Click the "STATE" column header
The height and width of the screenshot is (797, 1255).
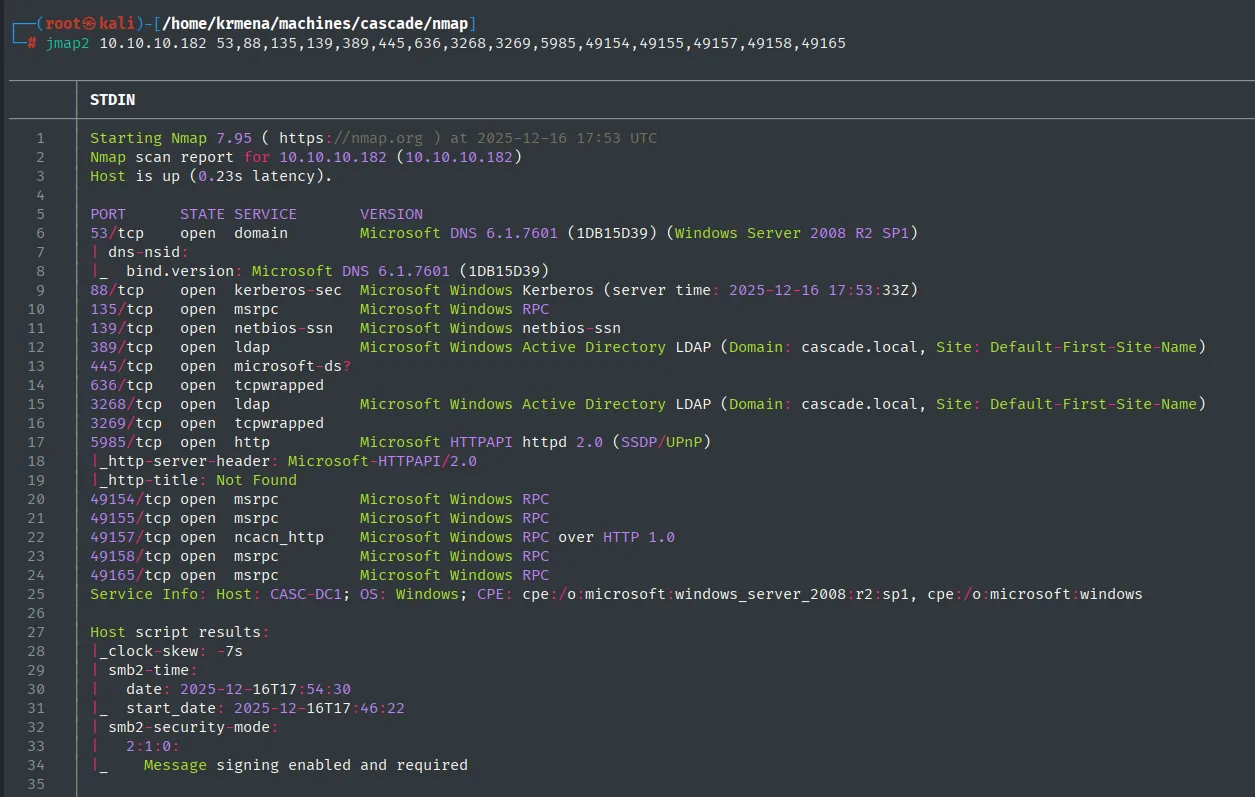tap(202, 214)
